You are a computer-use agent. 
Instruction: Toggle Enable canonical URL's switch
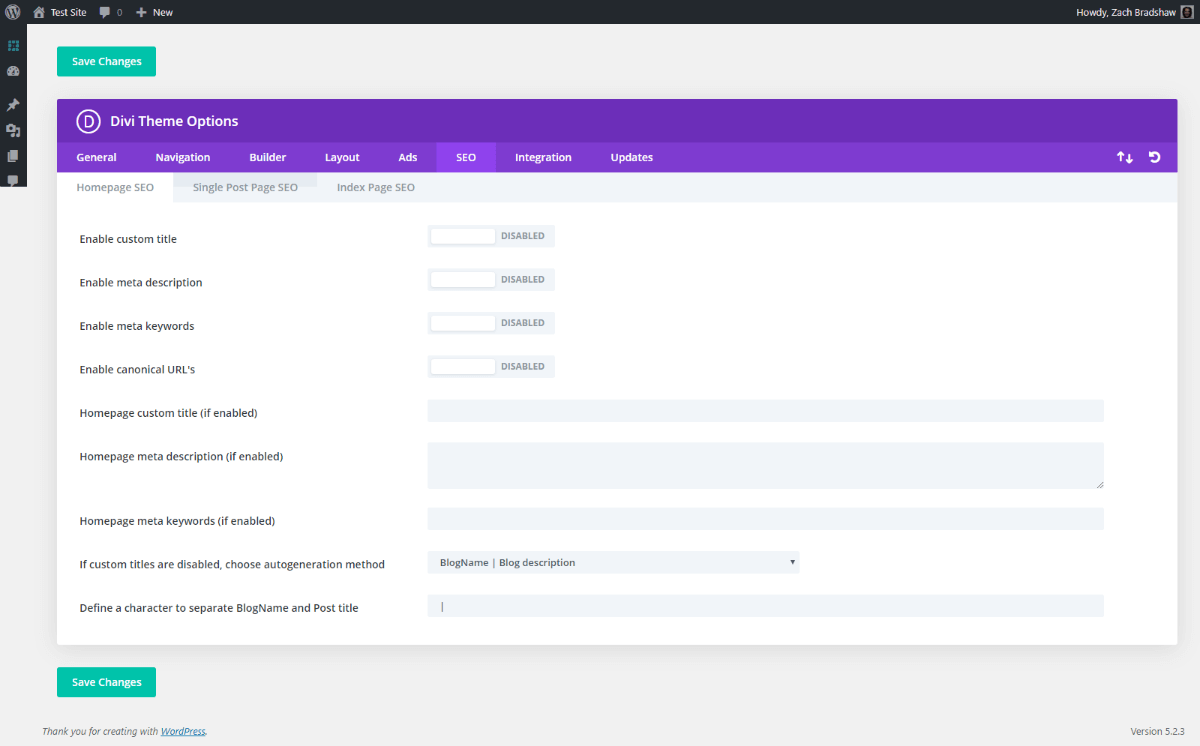pos(491,366)
